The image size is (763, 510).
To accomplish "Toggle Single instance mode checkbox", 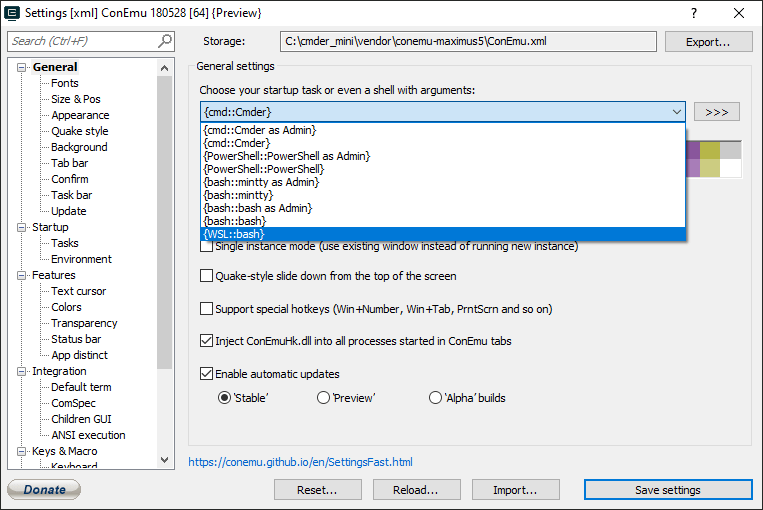I will (206, 246).
